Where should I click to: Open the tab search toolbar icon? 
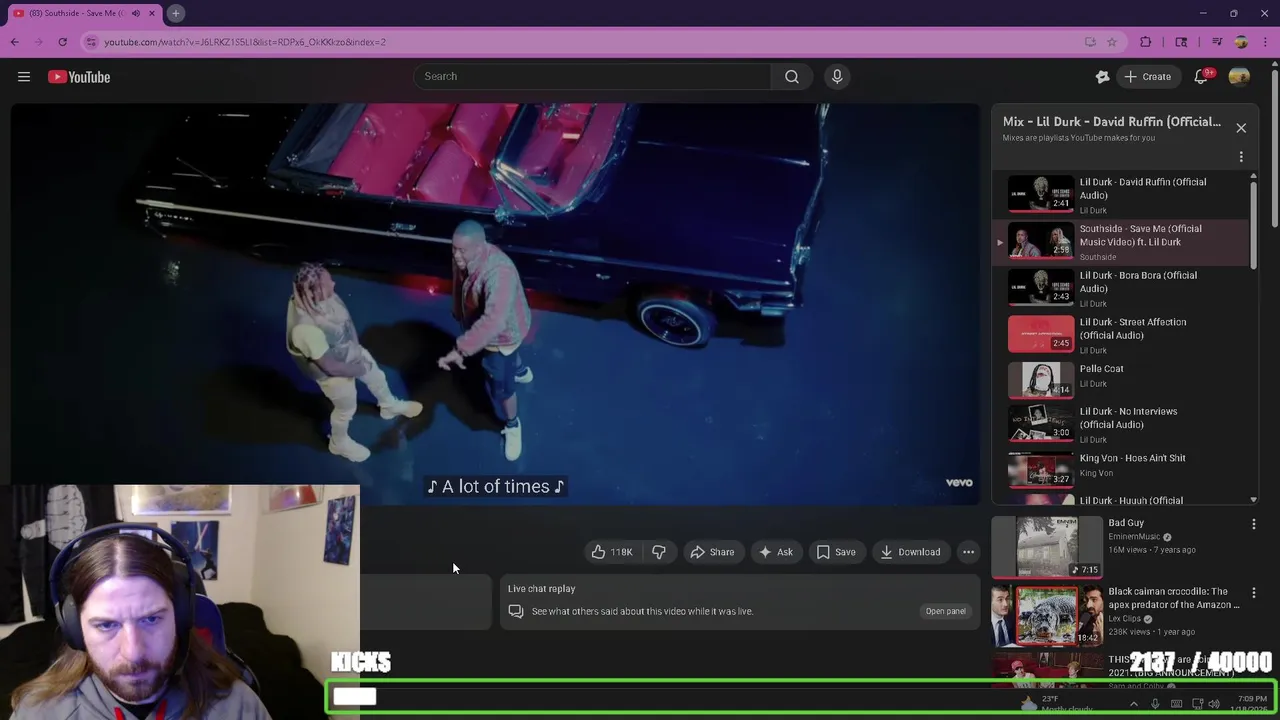tap(1181, 42)
